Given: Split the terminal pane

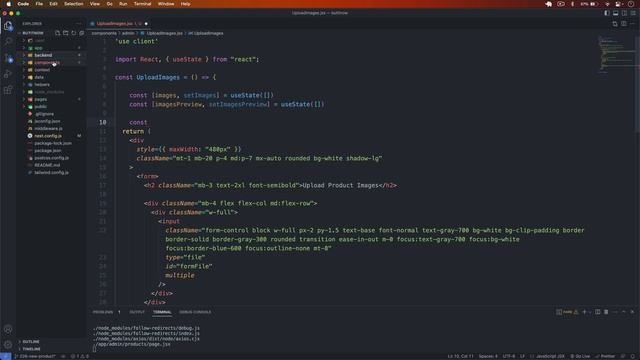Looking at the screenshot, I should pos(598,312).
